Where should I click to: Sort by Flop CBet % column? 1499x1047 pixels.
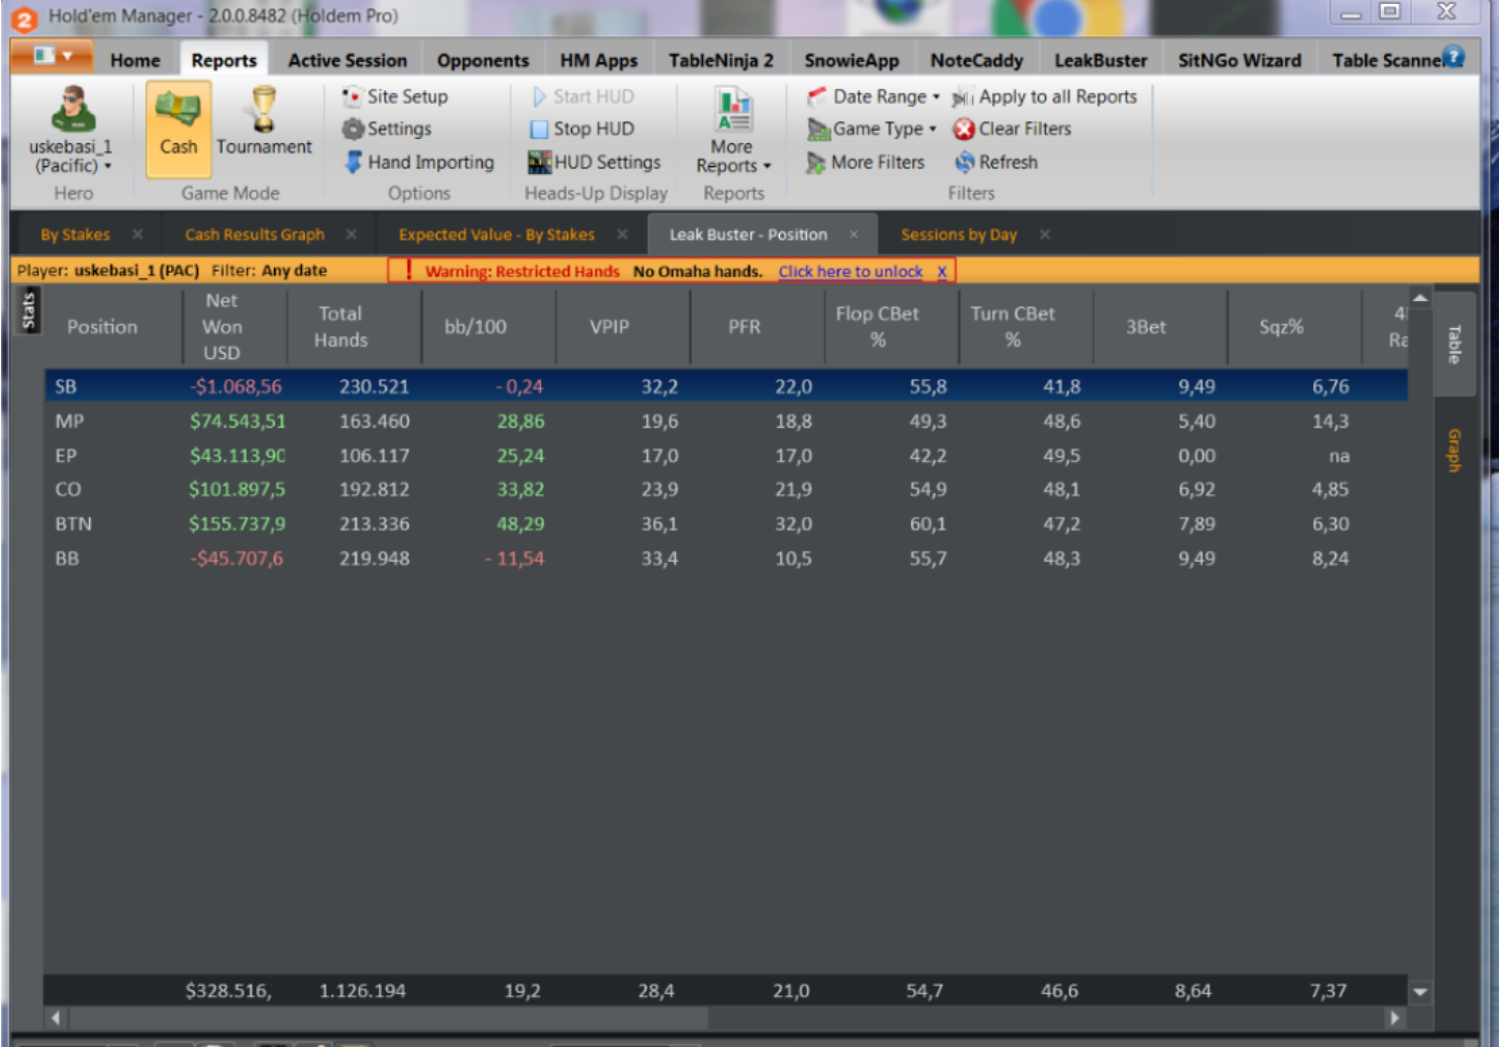tap(878, 327)
